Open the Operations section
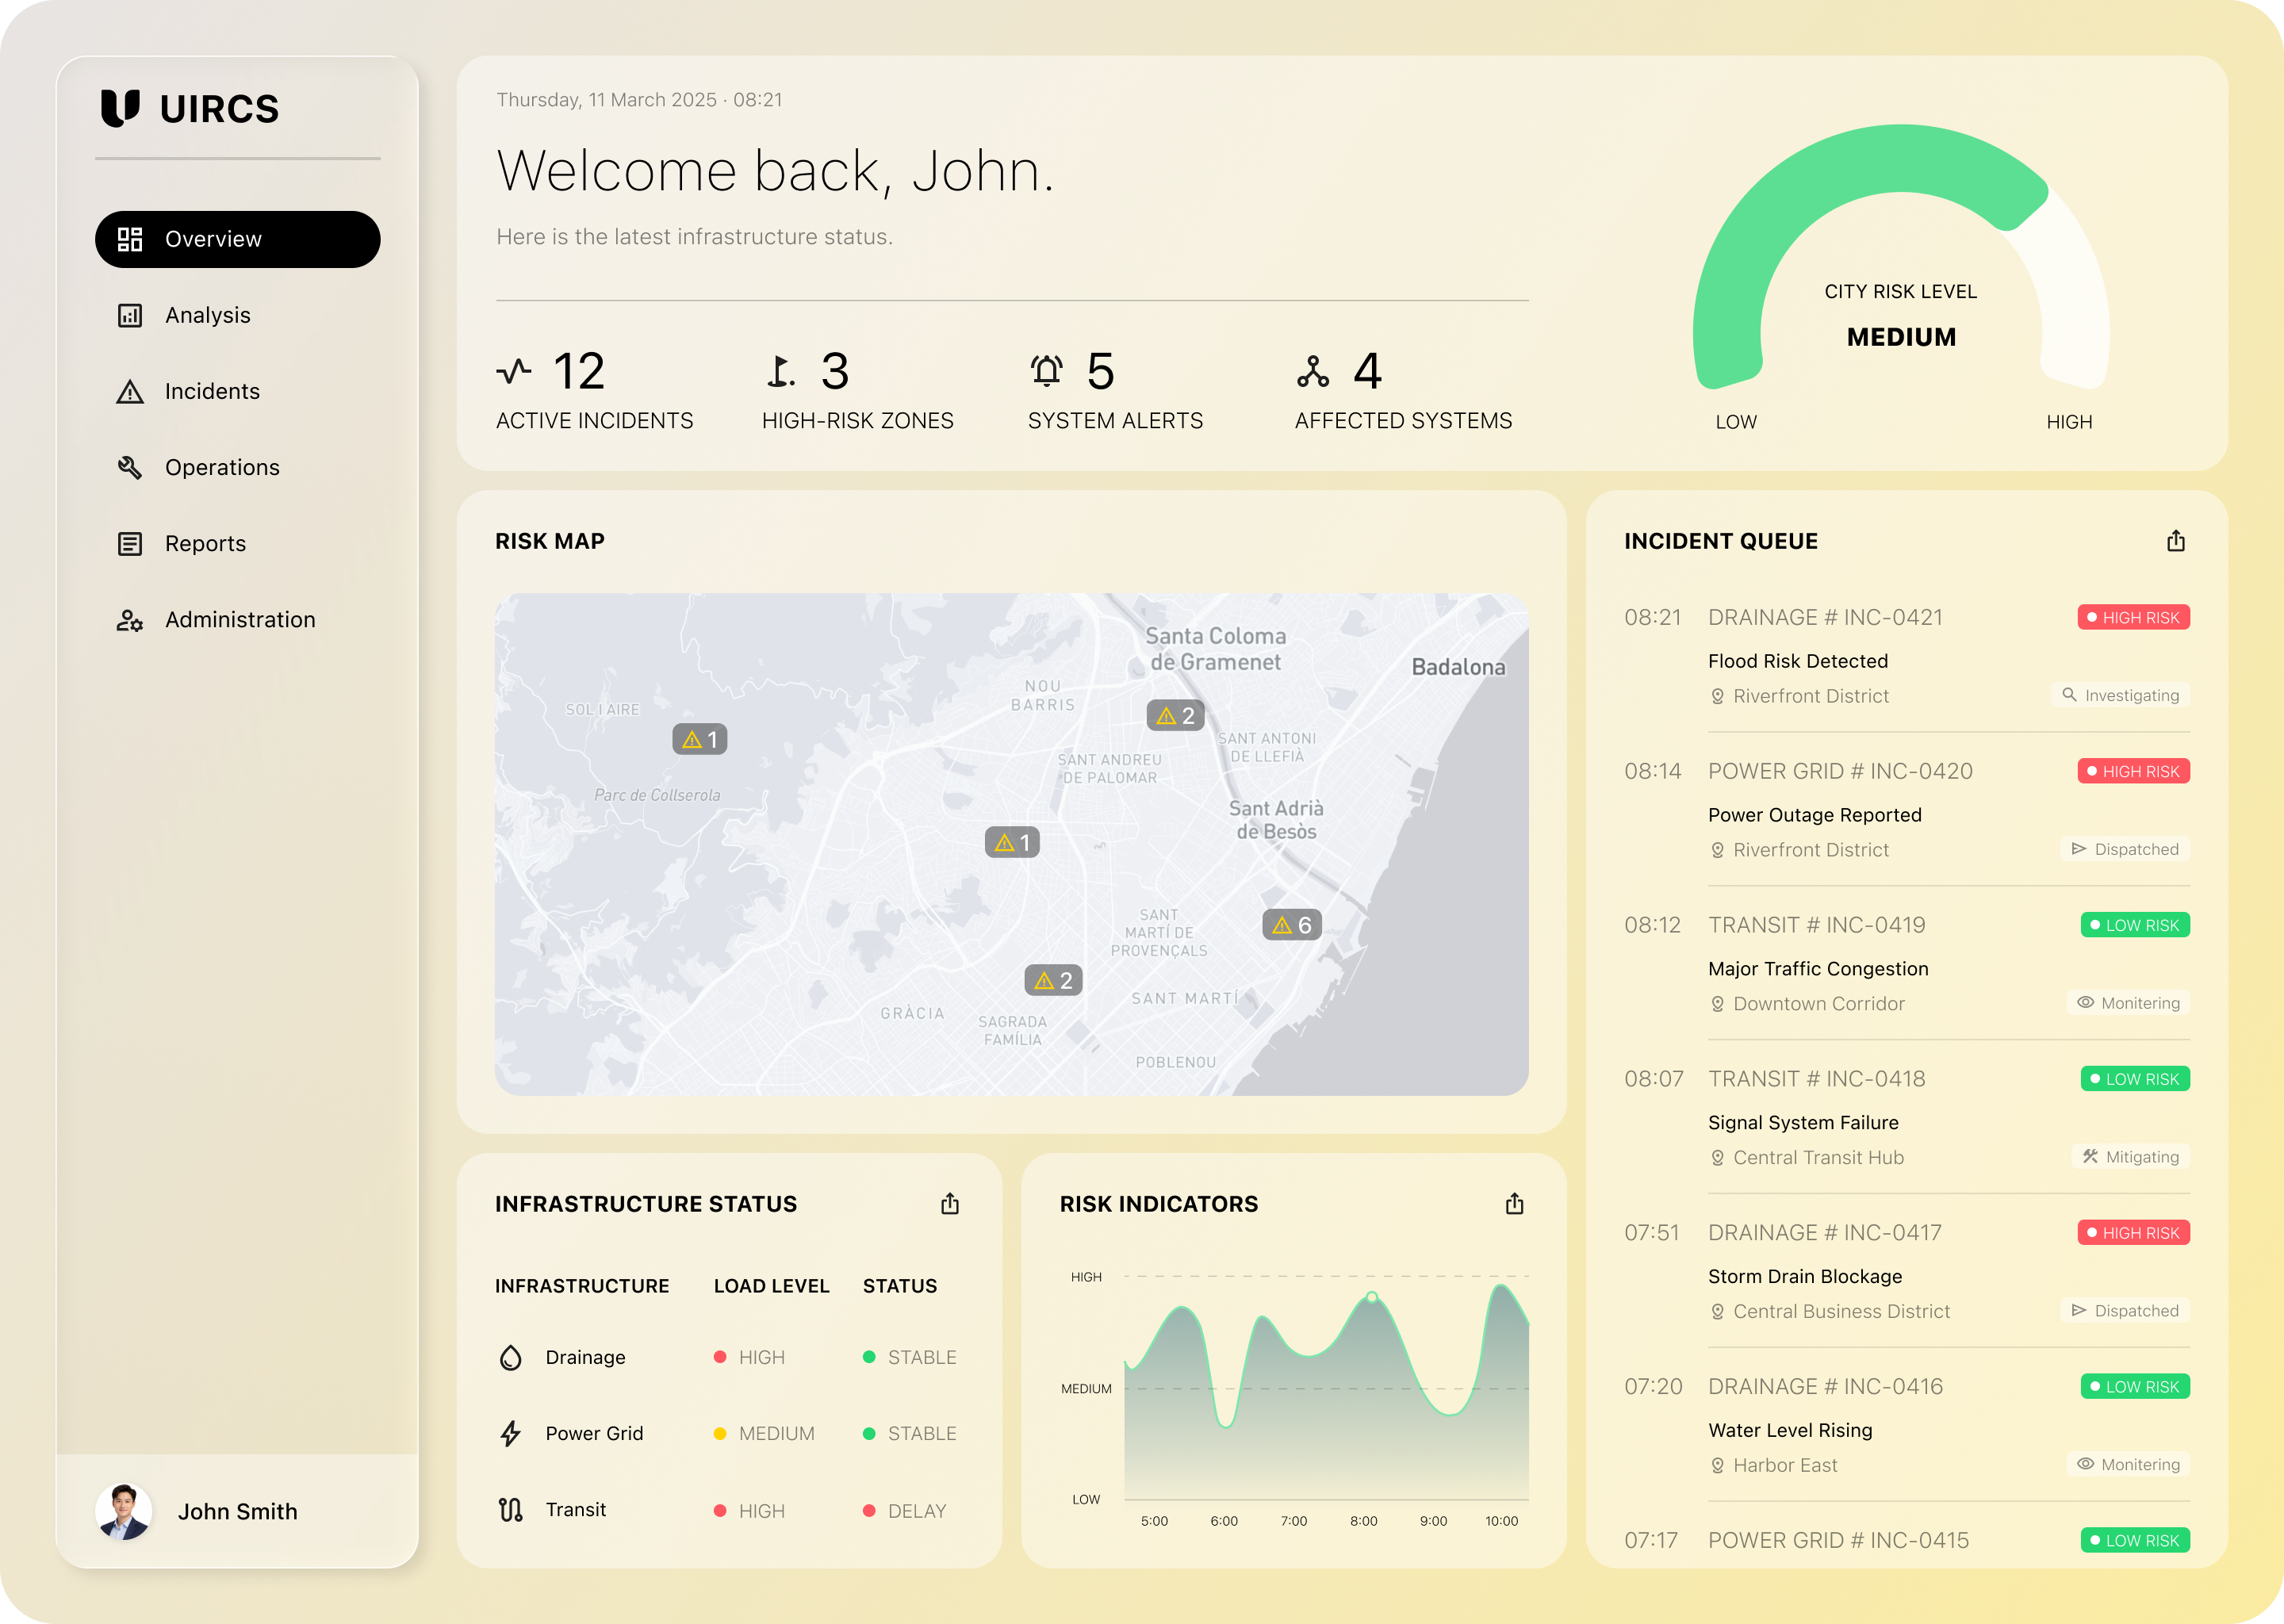Viewport: 2284px width, 1624px height. [x=222, y=467]
